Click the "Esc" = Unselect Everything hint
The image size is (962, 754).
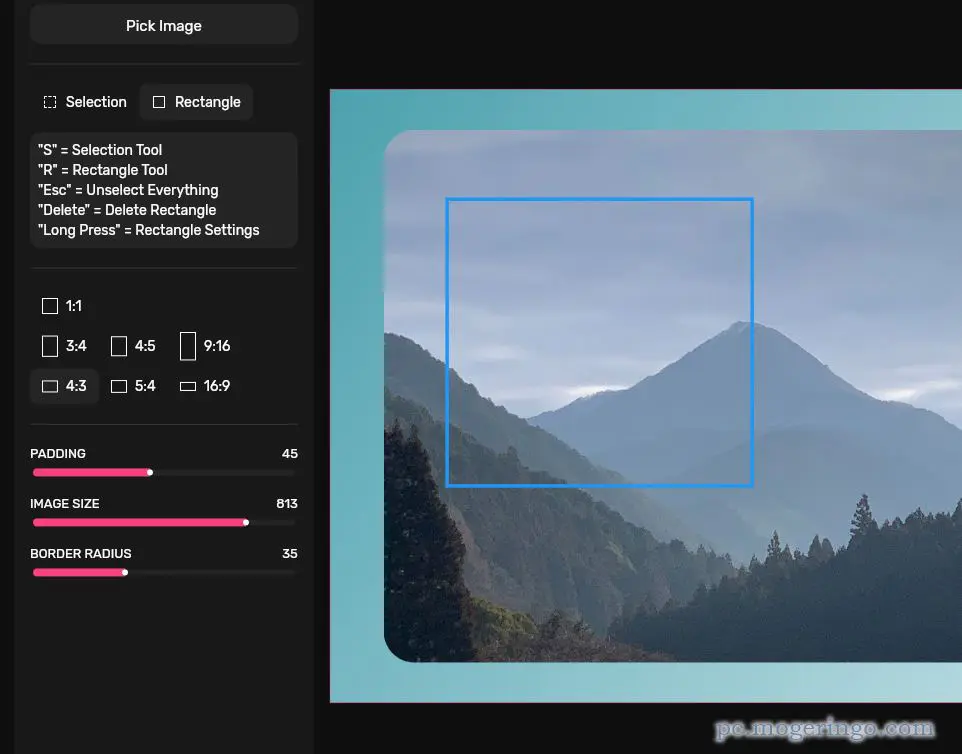tap(128, 190)
